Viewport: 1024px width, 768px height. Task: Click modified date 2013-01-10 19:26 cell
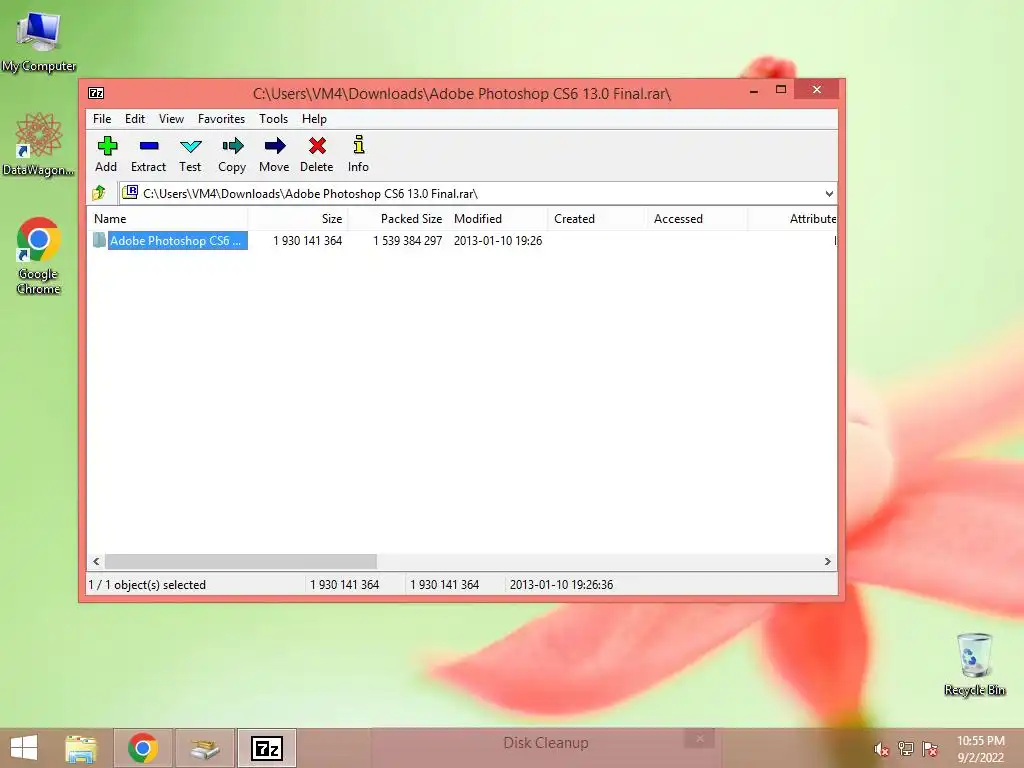point(498,240)
